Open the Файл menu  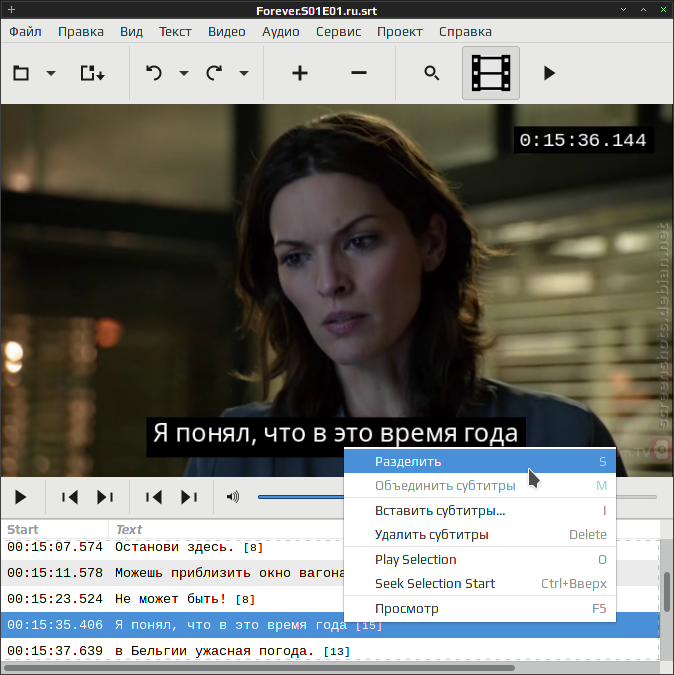(25, 31)
